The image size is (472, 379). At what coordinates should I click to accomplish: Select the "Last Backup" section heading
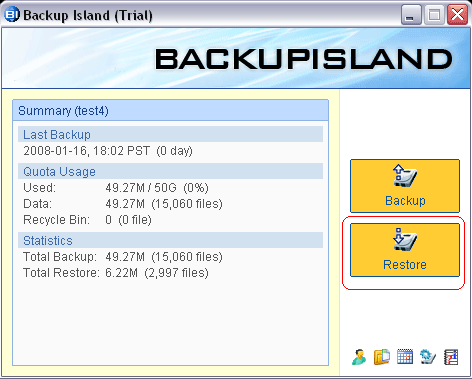(x=170, y=134)
